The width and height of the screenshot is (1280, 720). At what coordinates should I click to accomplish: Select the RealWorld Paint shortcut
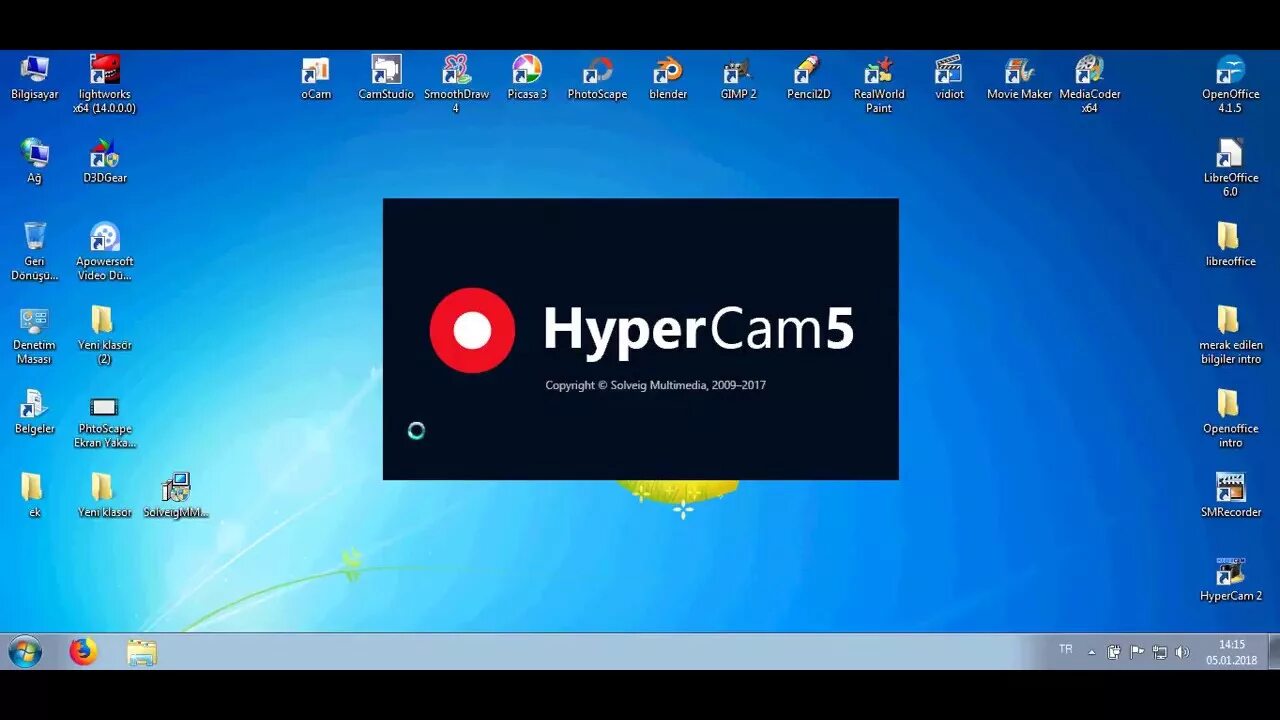click(x=879, y=85)
